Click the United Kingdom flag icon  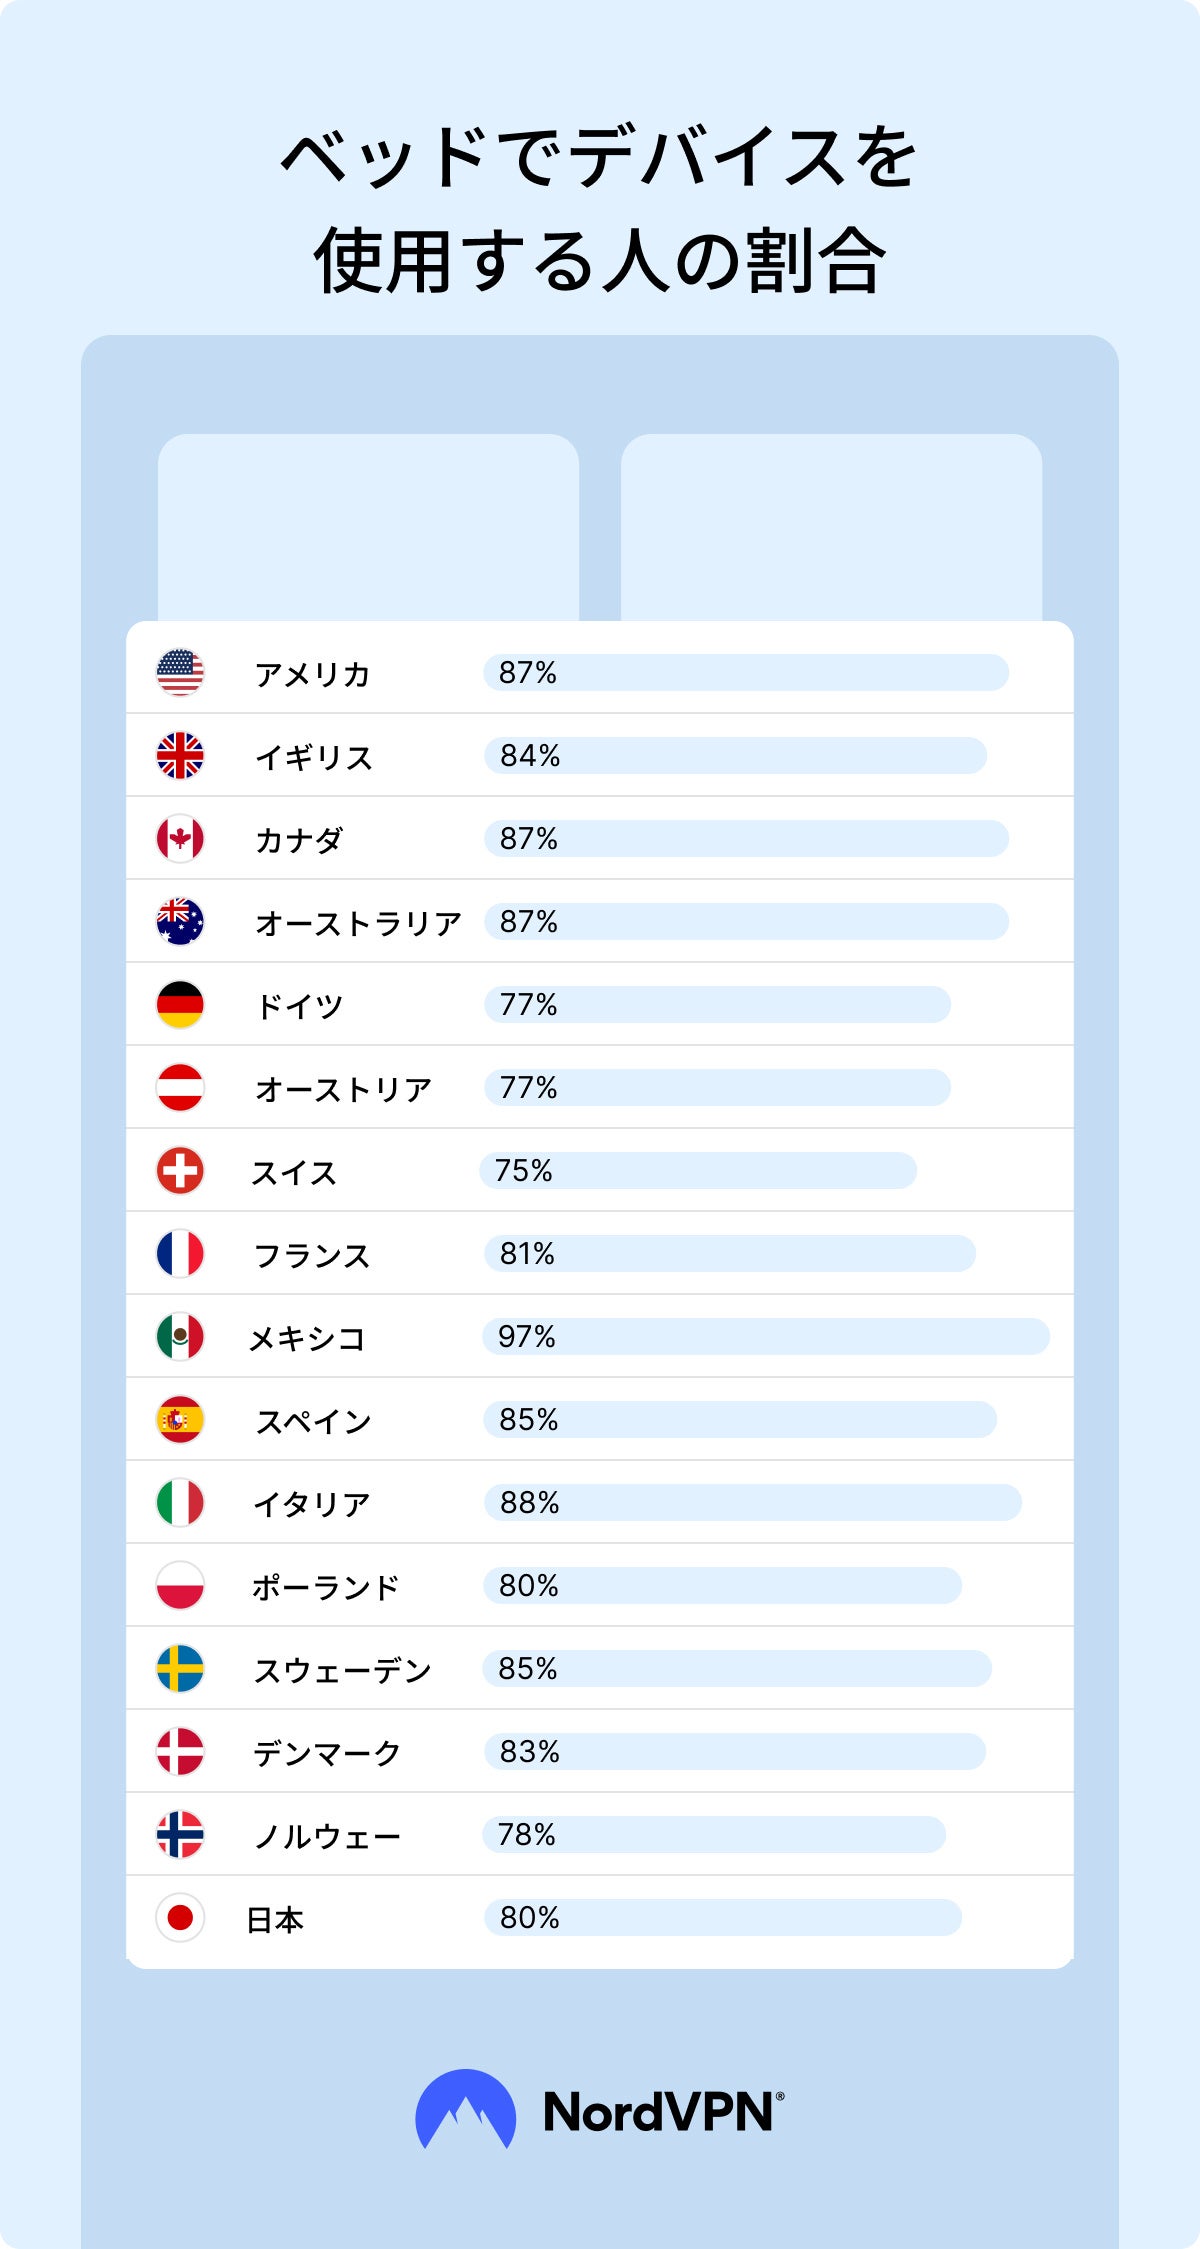180,755
